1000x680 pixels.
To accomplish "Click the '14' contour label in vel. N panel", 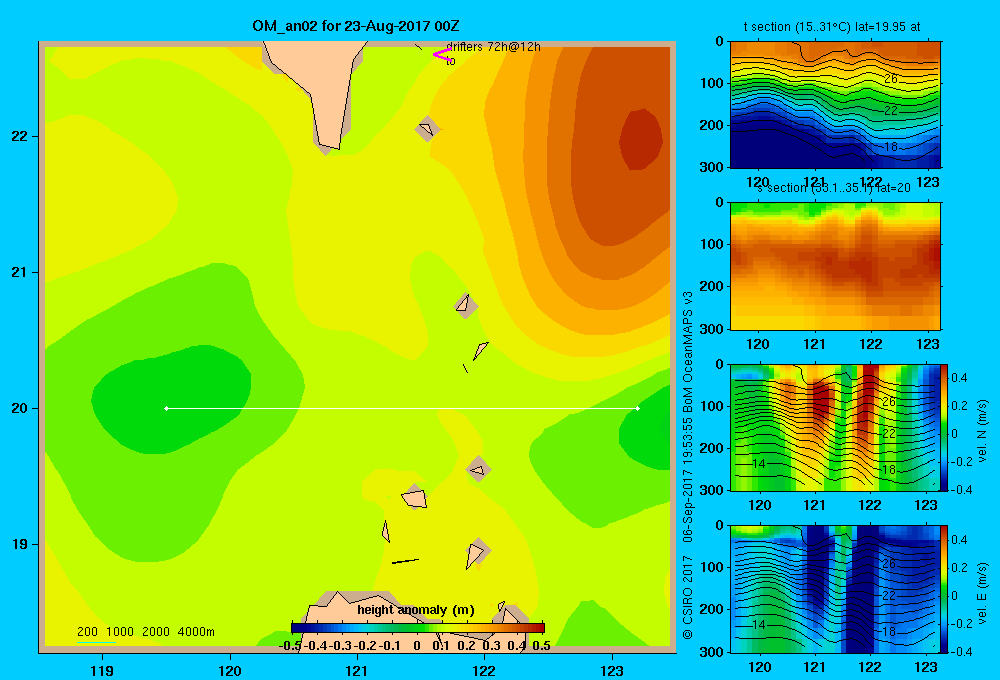I will (x=758, y=464).
